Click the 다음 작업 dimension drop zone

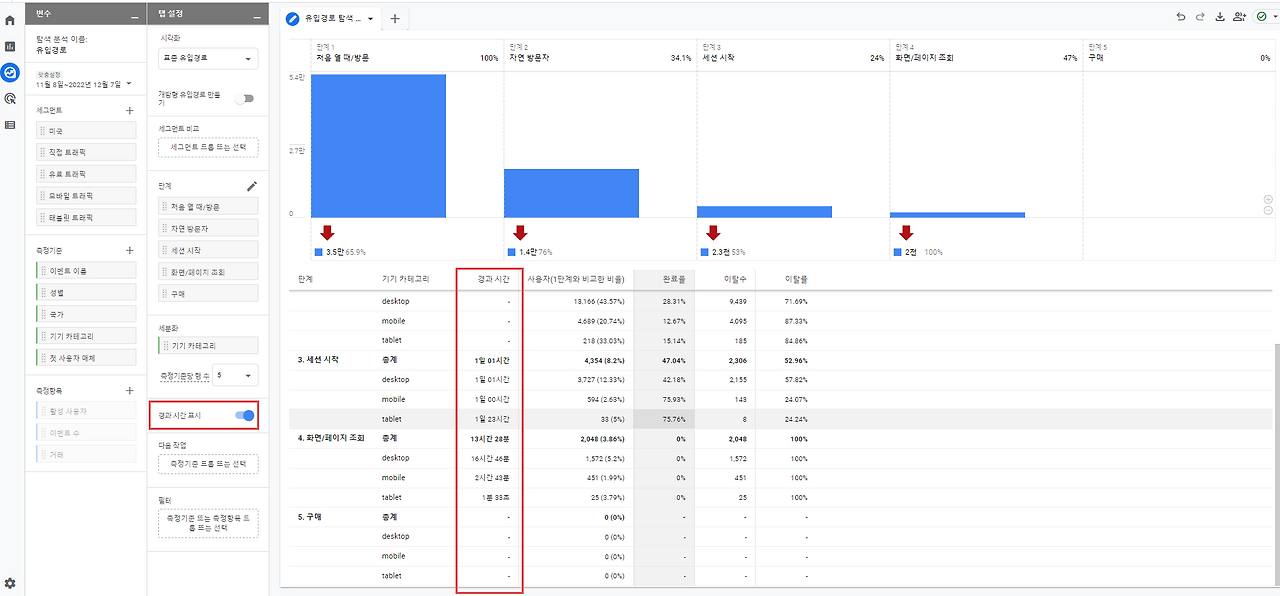209,464
